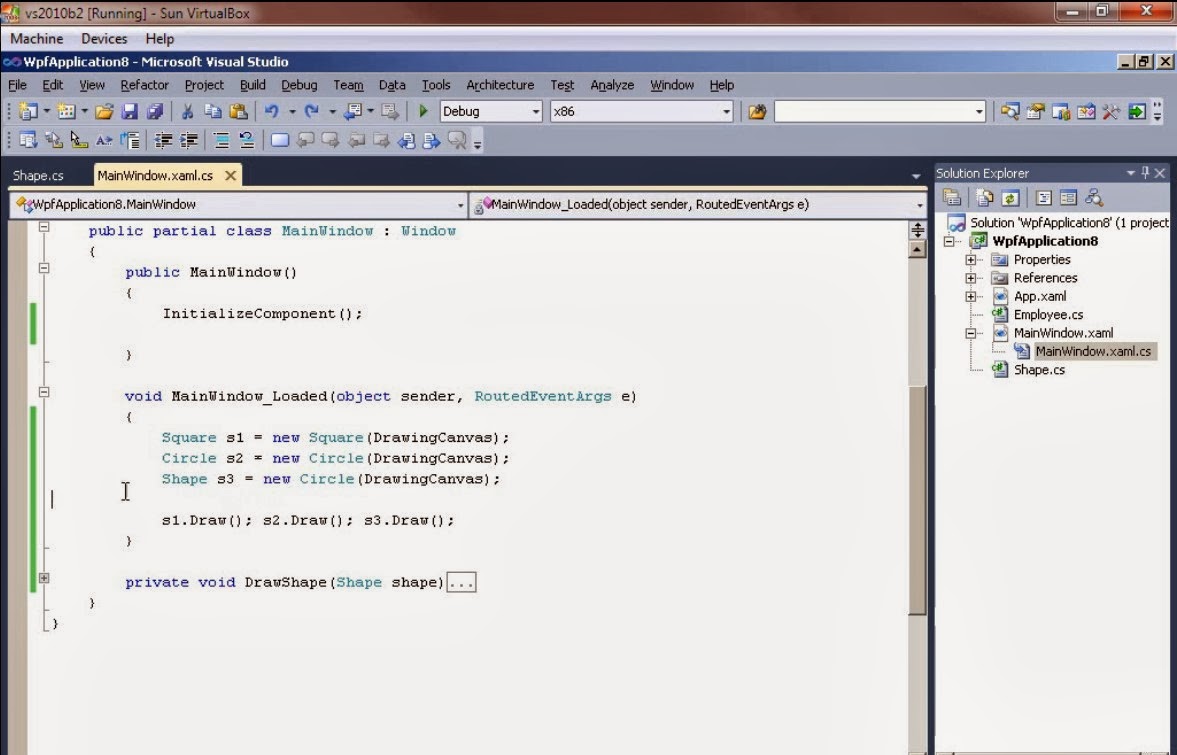Click the Copy toolbar icon

213,112
